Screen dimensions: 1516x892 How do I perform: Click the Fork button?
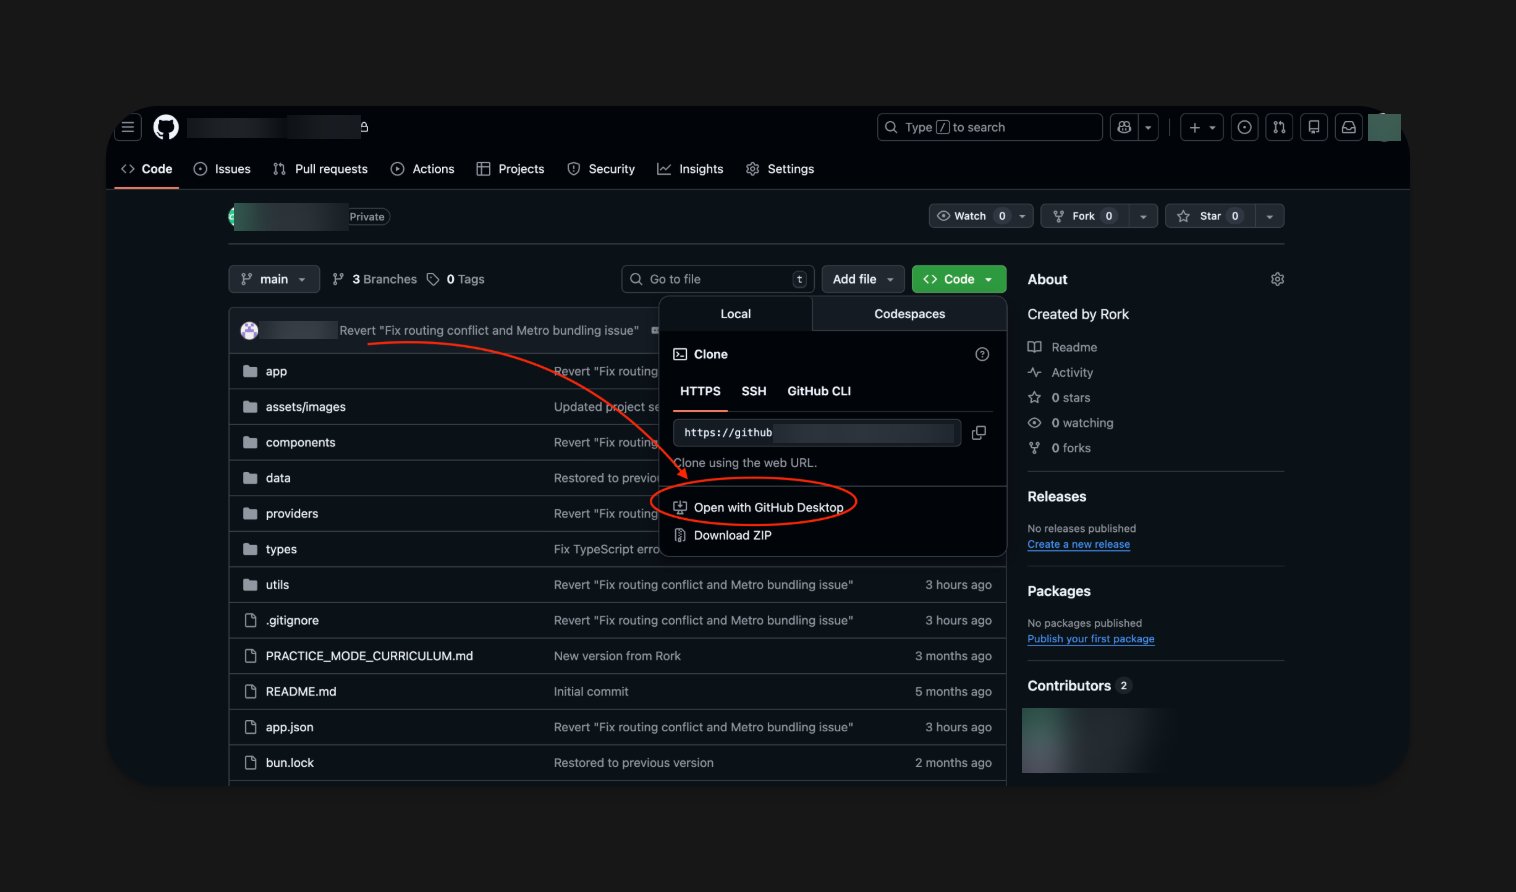pos(1084,216)
